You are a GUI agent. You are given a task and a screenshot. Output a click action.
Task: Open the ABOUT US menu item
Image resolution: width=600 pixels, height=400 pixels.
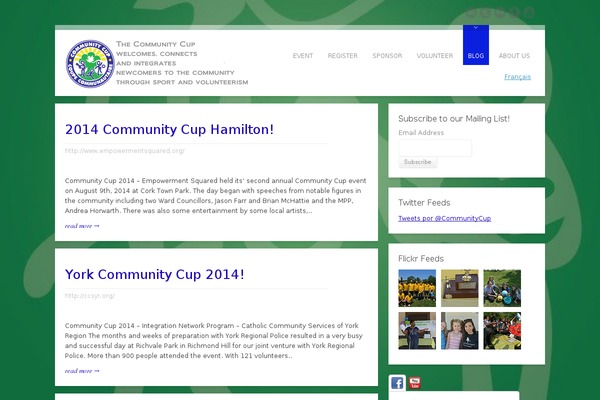[514, 56]
